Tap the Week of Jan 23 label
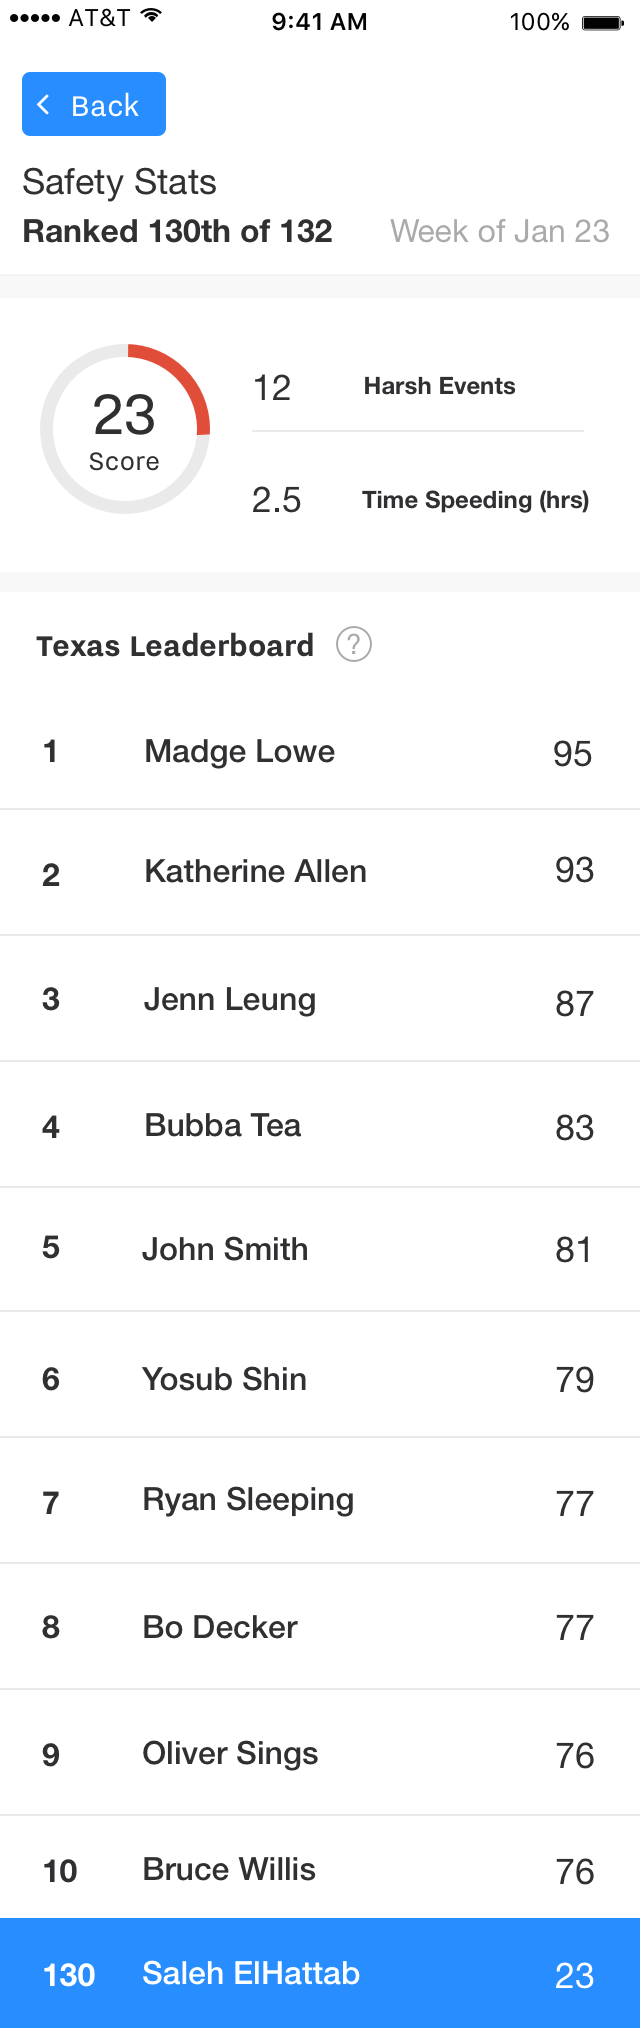This screenshot has width=640, height=2028. 500,231
